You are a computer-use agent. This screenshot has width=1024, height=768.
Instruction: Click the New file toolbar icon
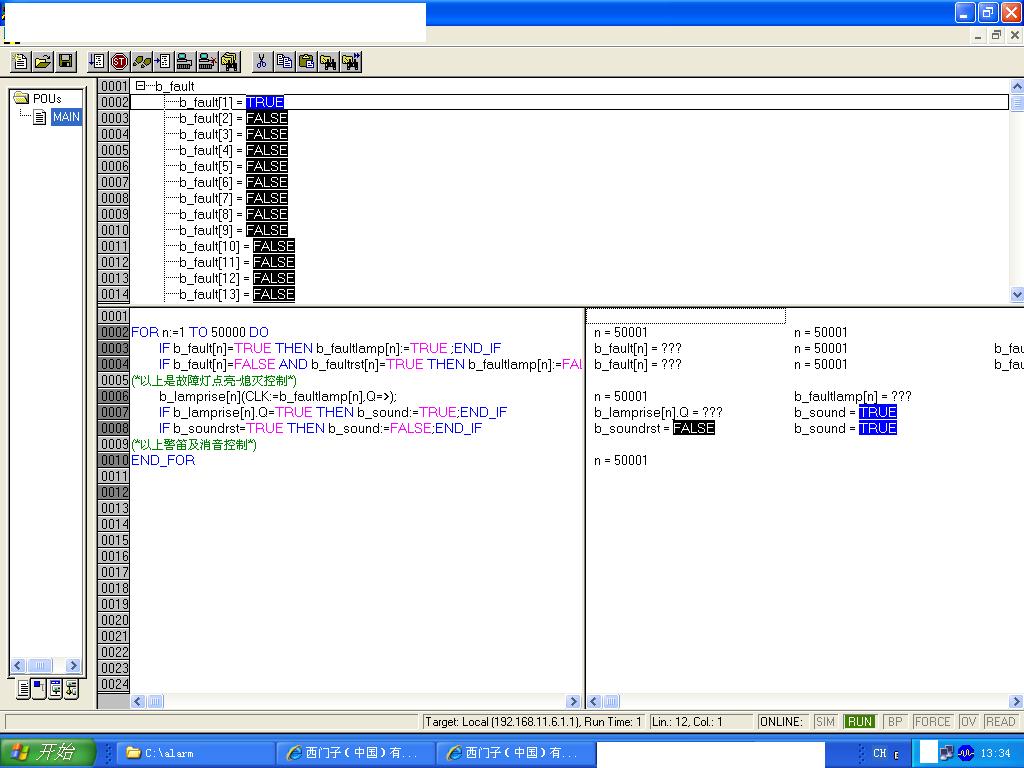click(20, 62)
